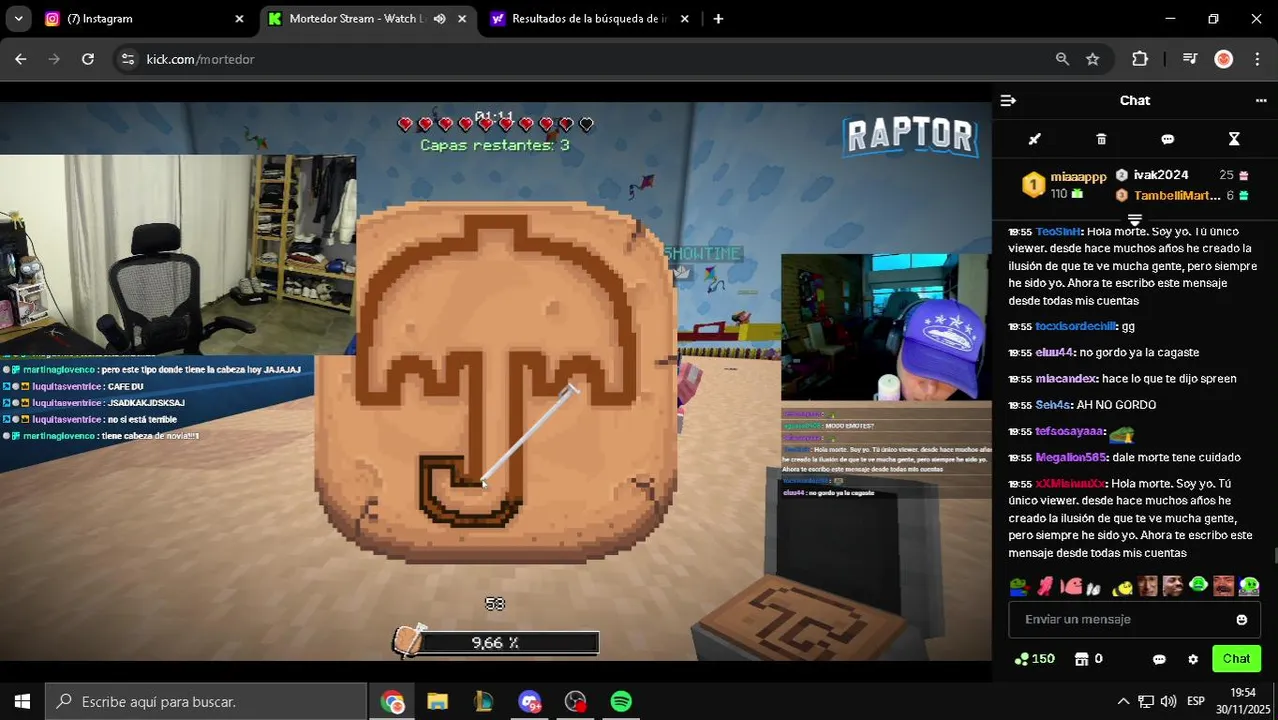The width and height of the screenshot is (1278, 720).
Task: Open the shop icon showing 0
Action: (x=1088, y=659)
